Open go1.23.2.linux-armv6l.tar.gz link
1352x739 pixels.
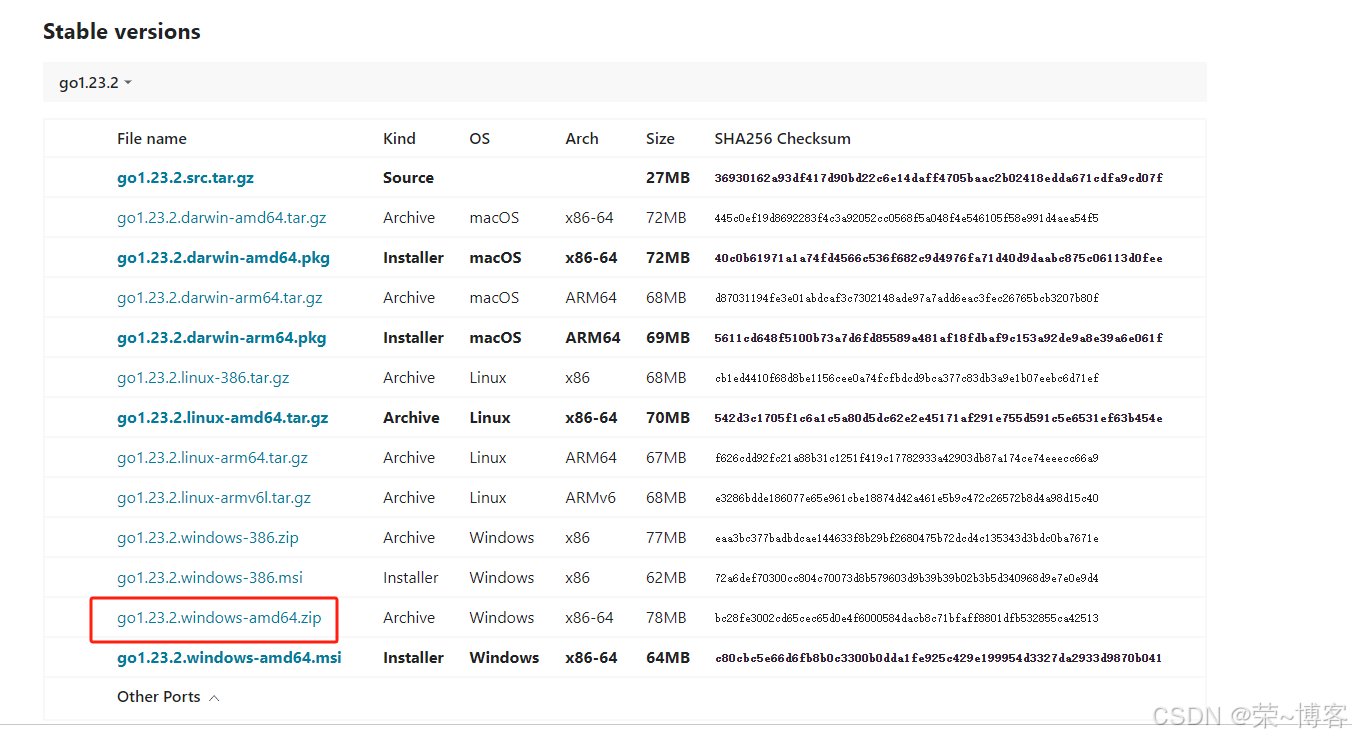(214, 498)
